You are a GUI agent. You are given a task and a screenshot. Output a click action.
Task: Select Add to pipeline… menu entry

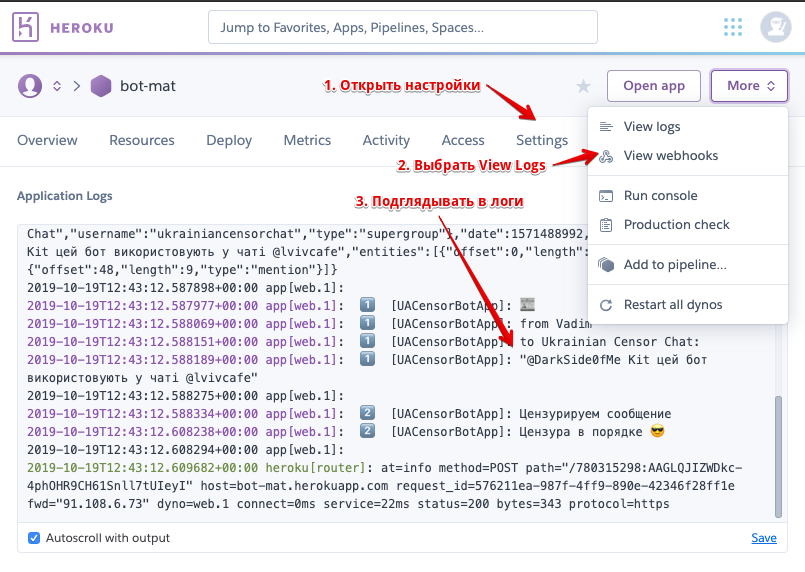688,264
